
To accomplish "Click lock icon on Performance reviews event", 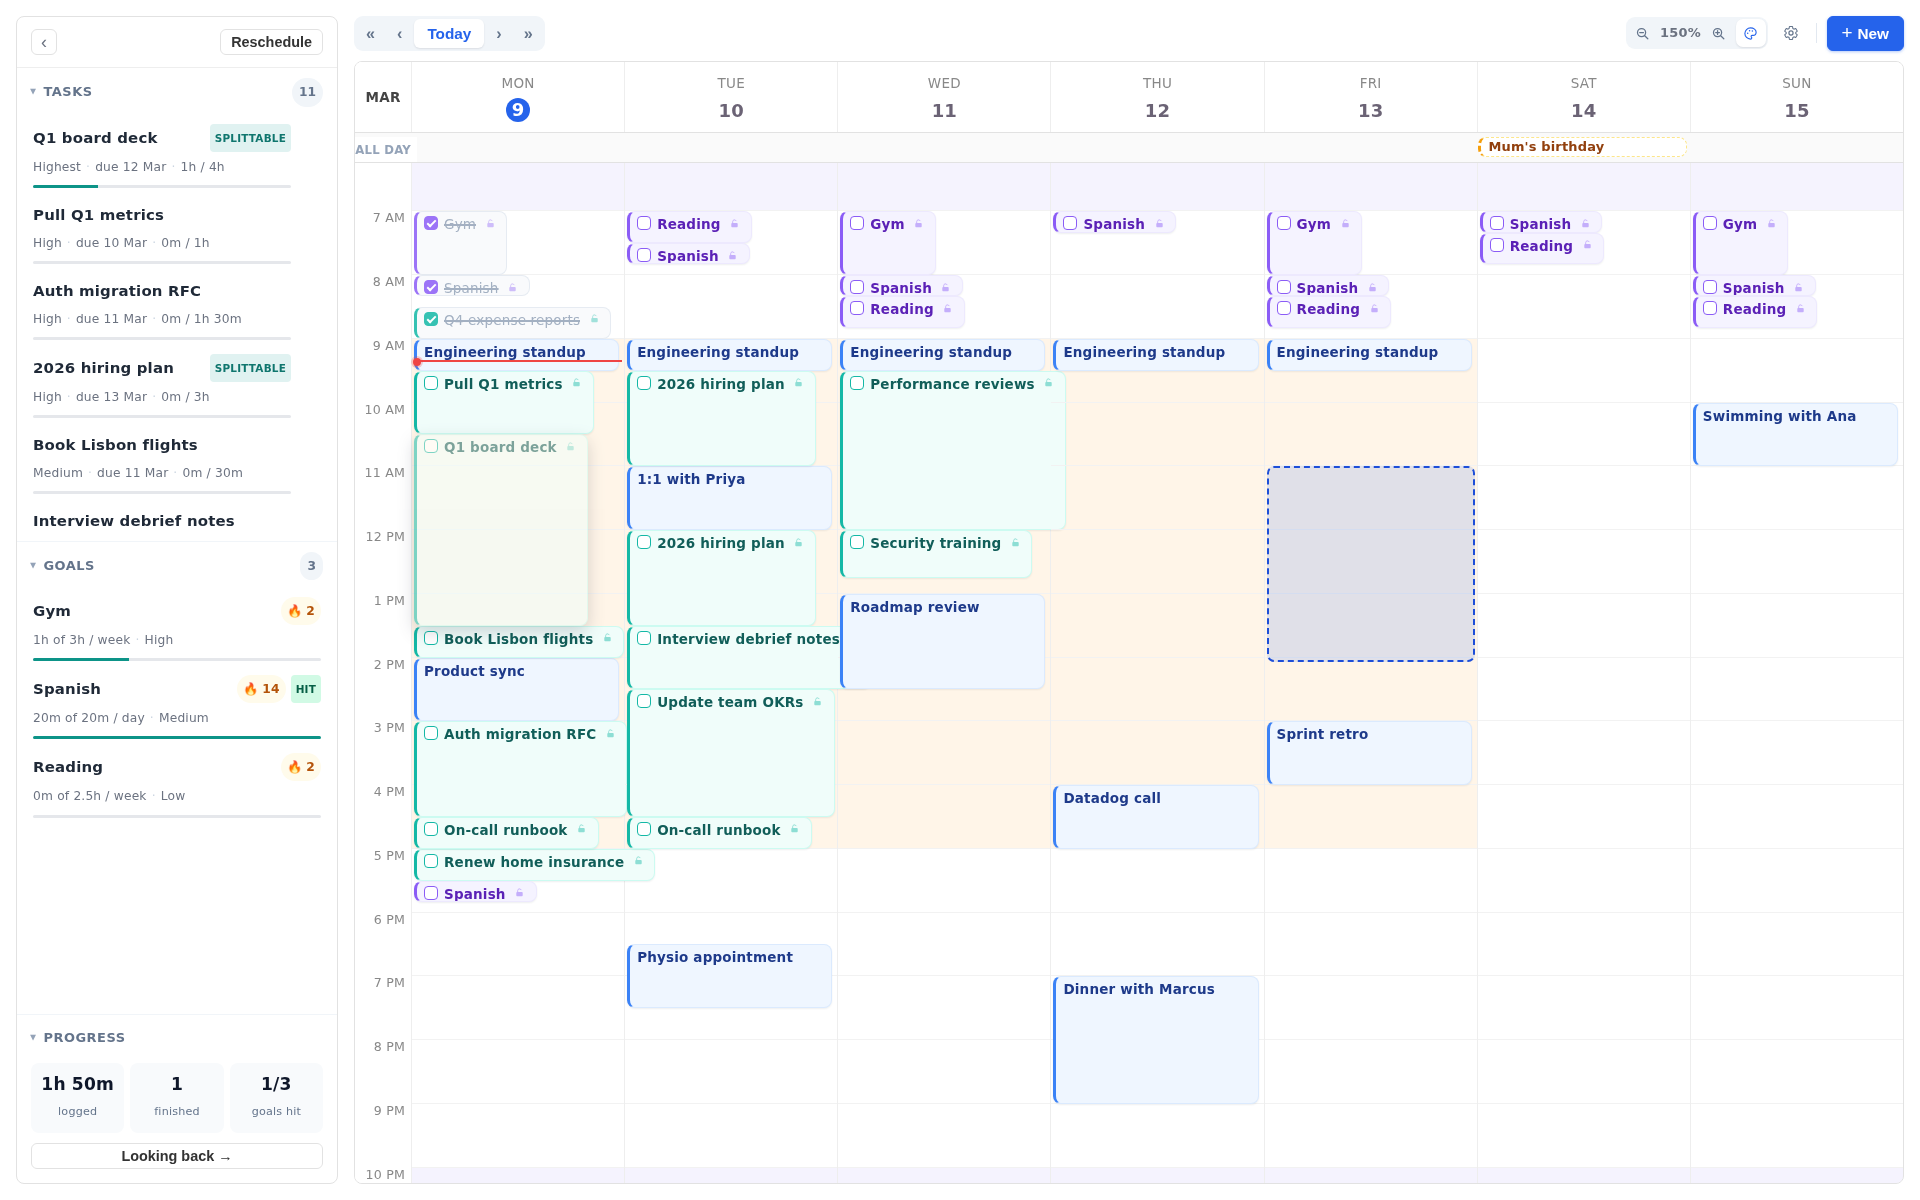I will coord(1048,384).
